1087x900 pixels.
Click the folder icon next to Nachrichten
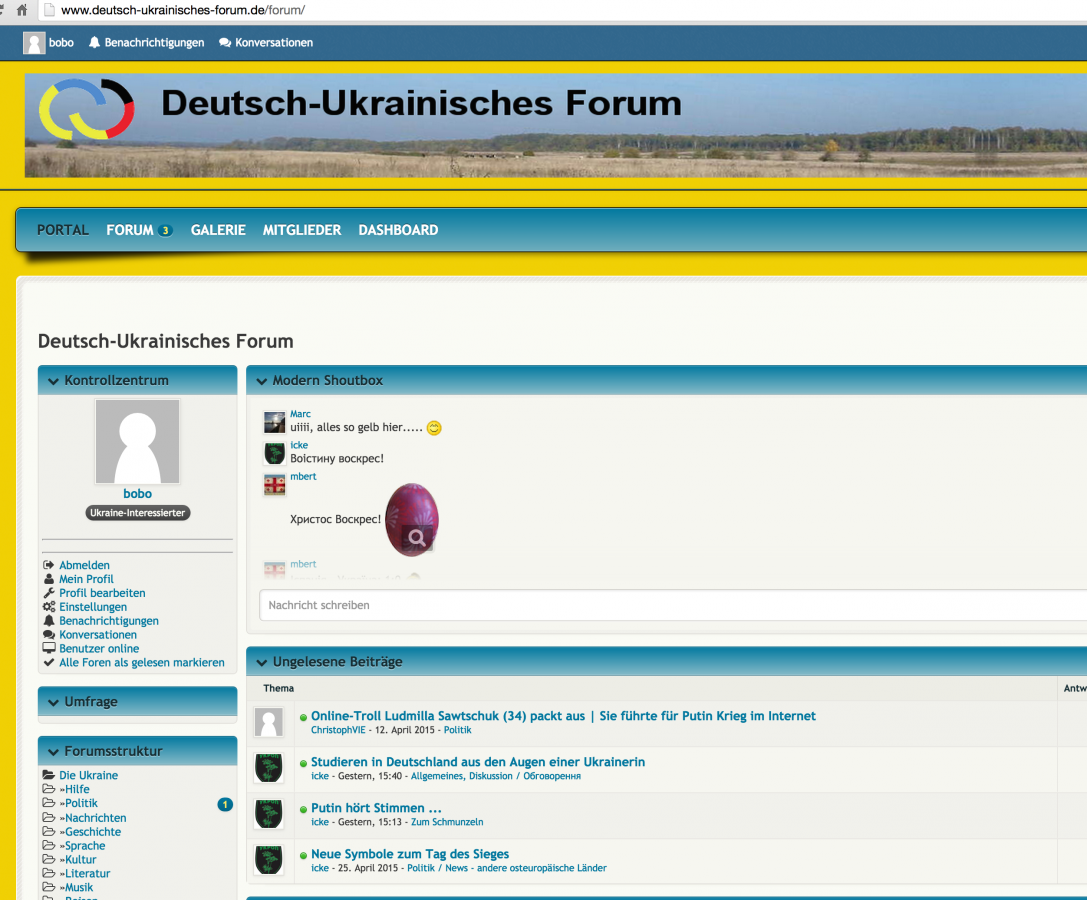(49, 817)
